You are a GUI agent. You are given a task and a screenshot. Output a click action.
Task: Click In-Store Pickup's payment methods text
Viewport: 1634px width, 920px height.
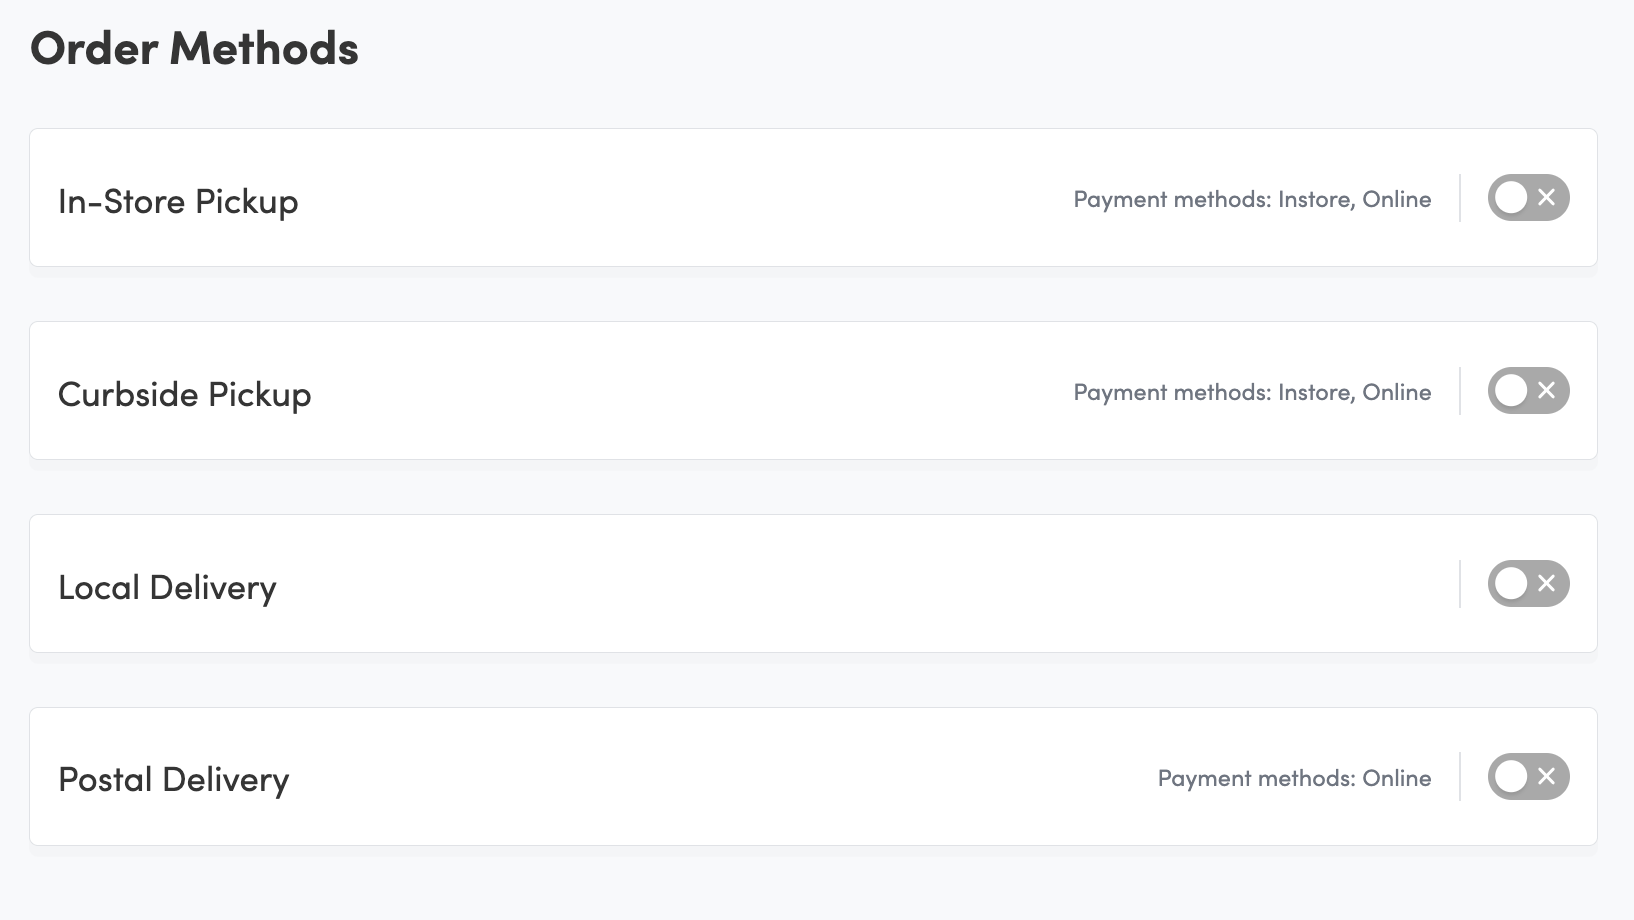[1252, 199]
